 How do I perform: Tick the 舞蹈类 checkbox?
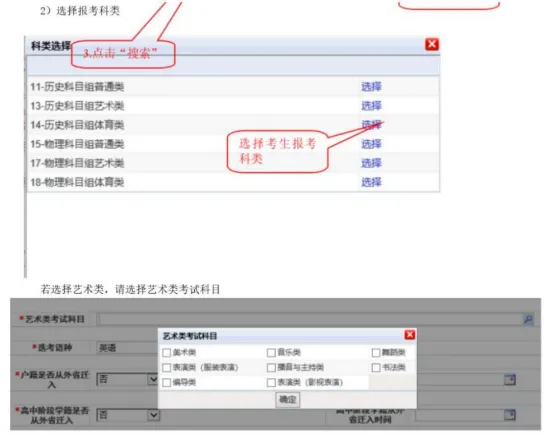tap(376, 352)
